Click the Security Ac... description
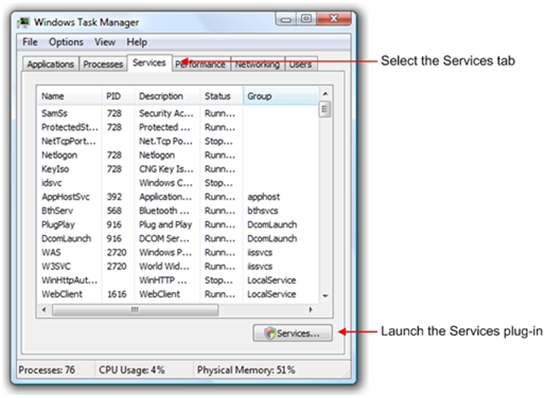 point(166,114)
